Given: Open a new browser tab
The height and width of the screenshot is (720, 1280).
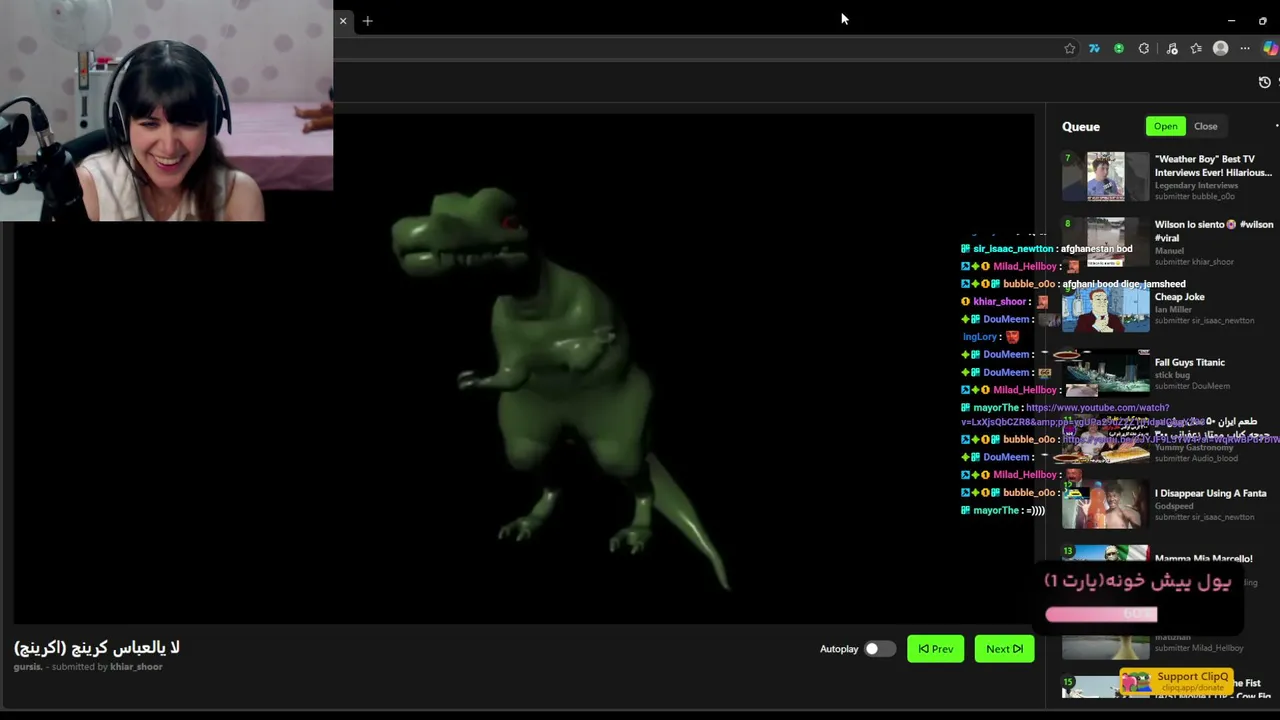Looking at the screenshot, I should click(x=367, y=20).
